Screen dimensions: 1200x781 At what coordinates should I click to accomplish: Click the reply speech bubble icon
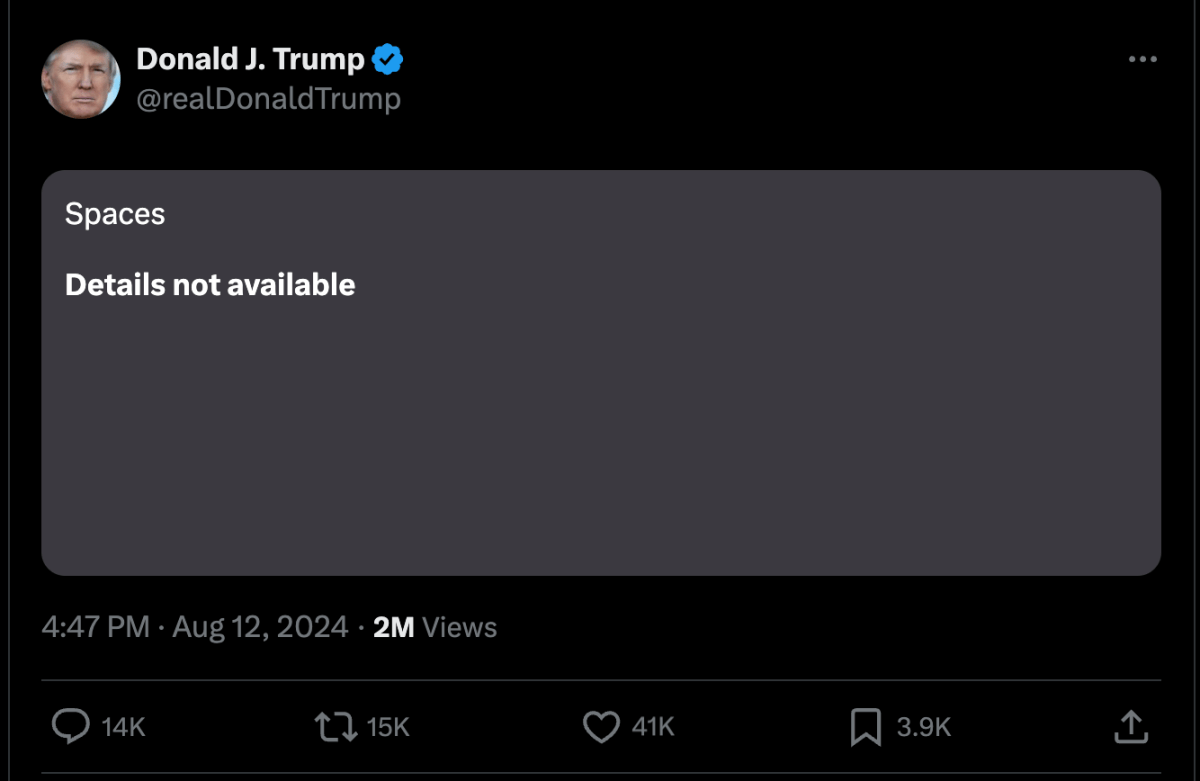tap(70, 727)
